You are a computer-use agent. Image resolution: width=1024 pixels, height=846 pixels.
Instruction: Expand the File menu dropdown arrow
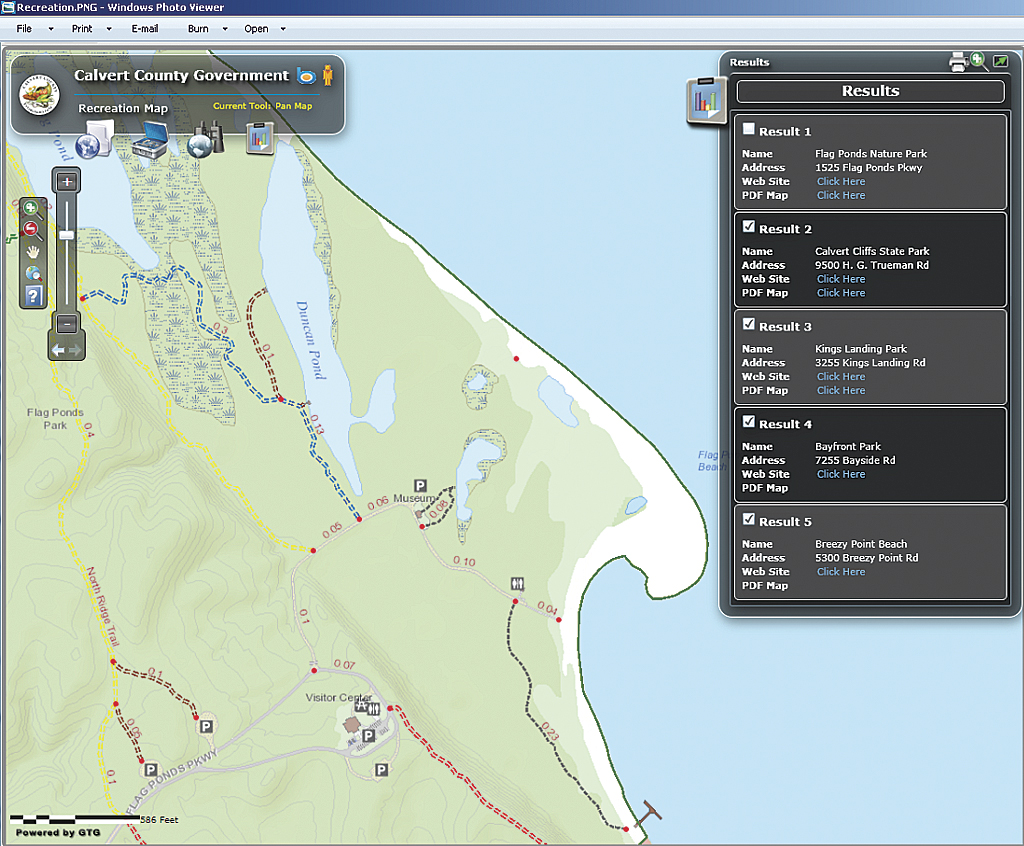pos(51,29)
